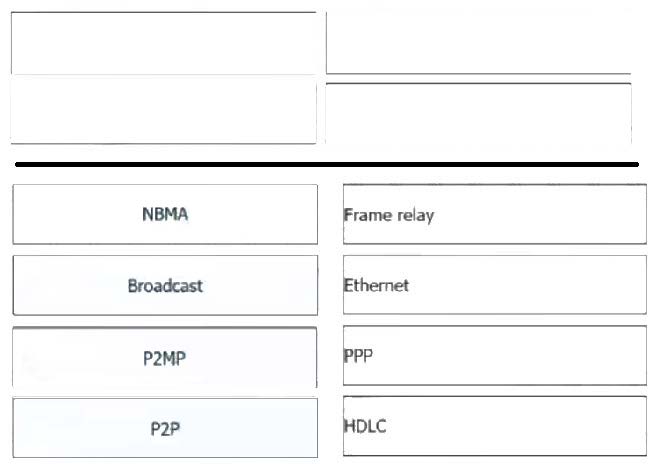This screenshot has width=652, height=472.
Task: Select the P2P box
Action: [165, 427]
